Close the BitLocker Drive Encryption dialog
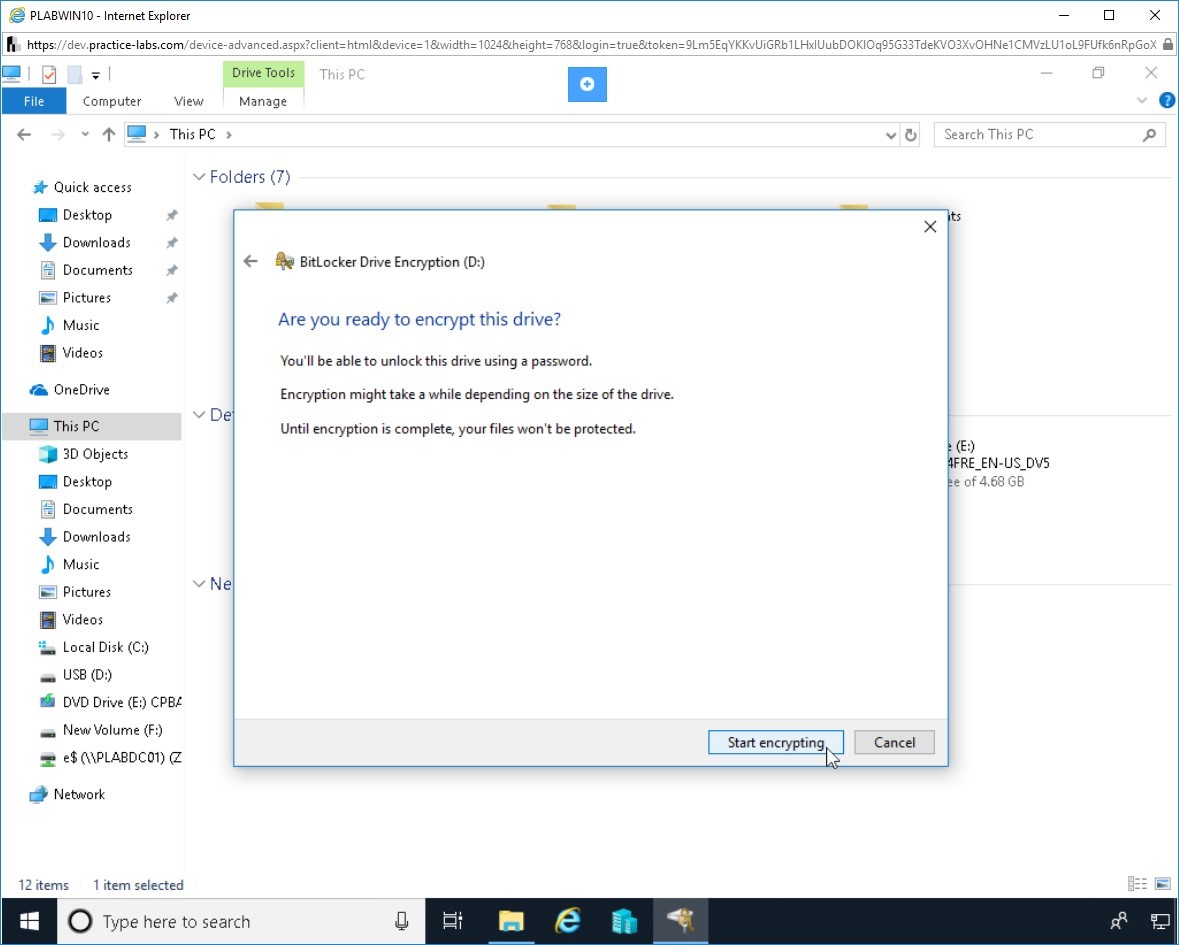 tap(930, 226)
